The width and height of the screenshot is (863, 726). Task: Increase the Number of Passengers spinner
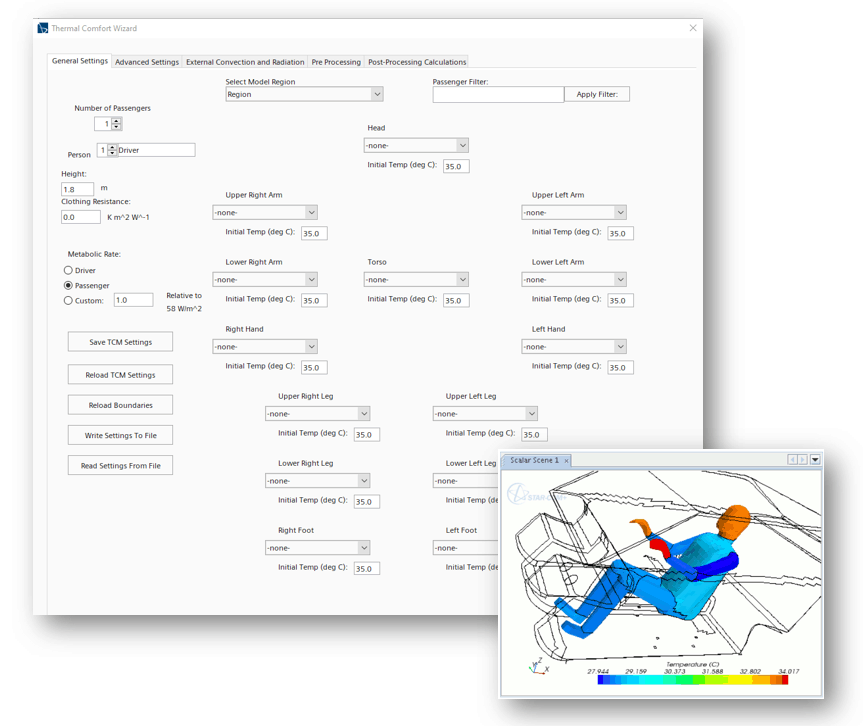(x=117, y=121)
